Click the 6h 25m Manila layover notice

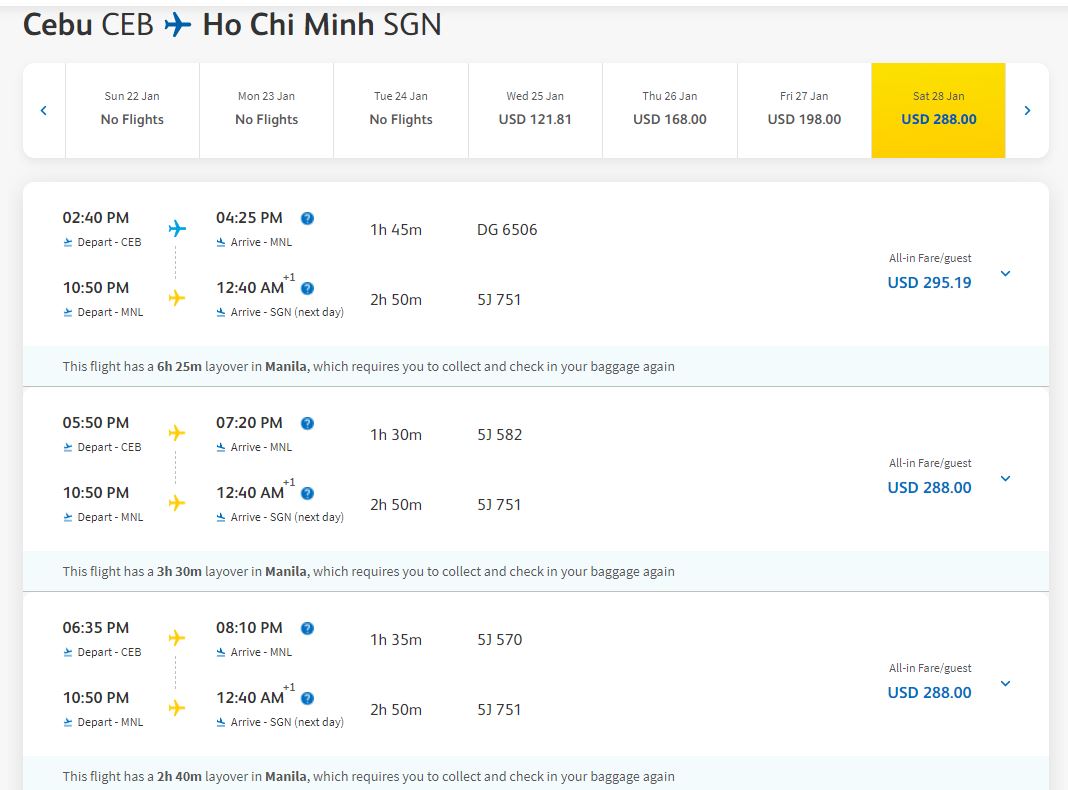tap(368, 367)
